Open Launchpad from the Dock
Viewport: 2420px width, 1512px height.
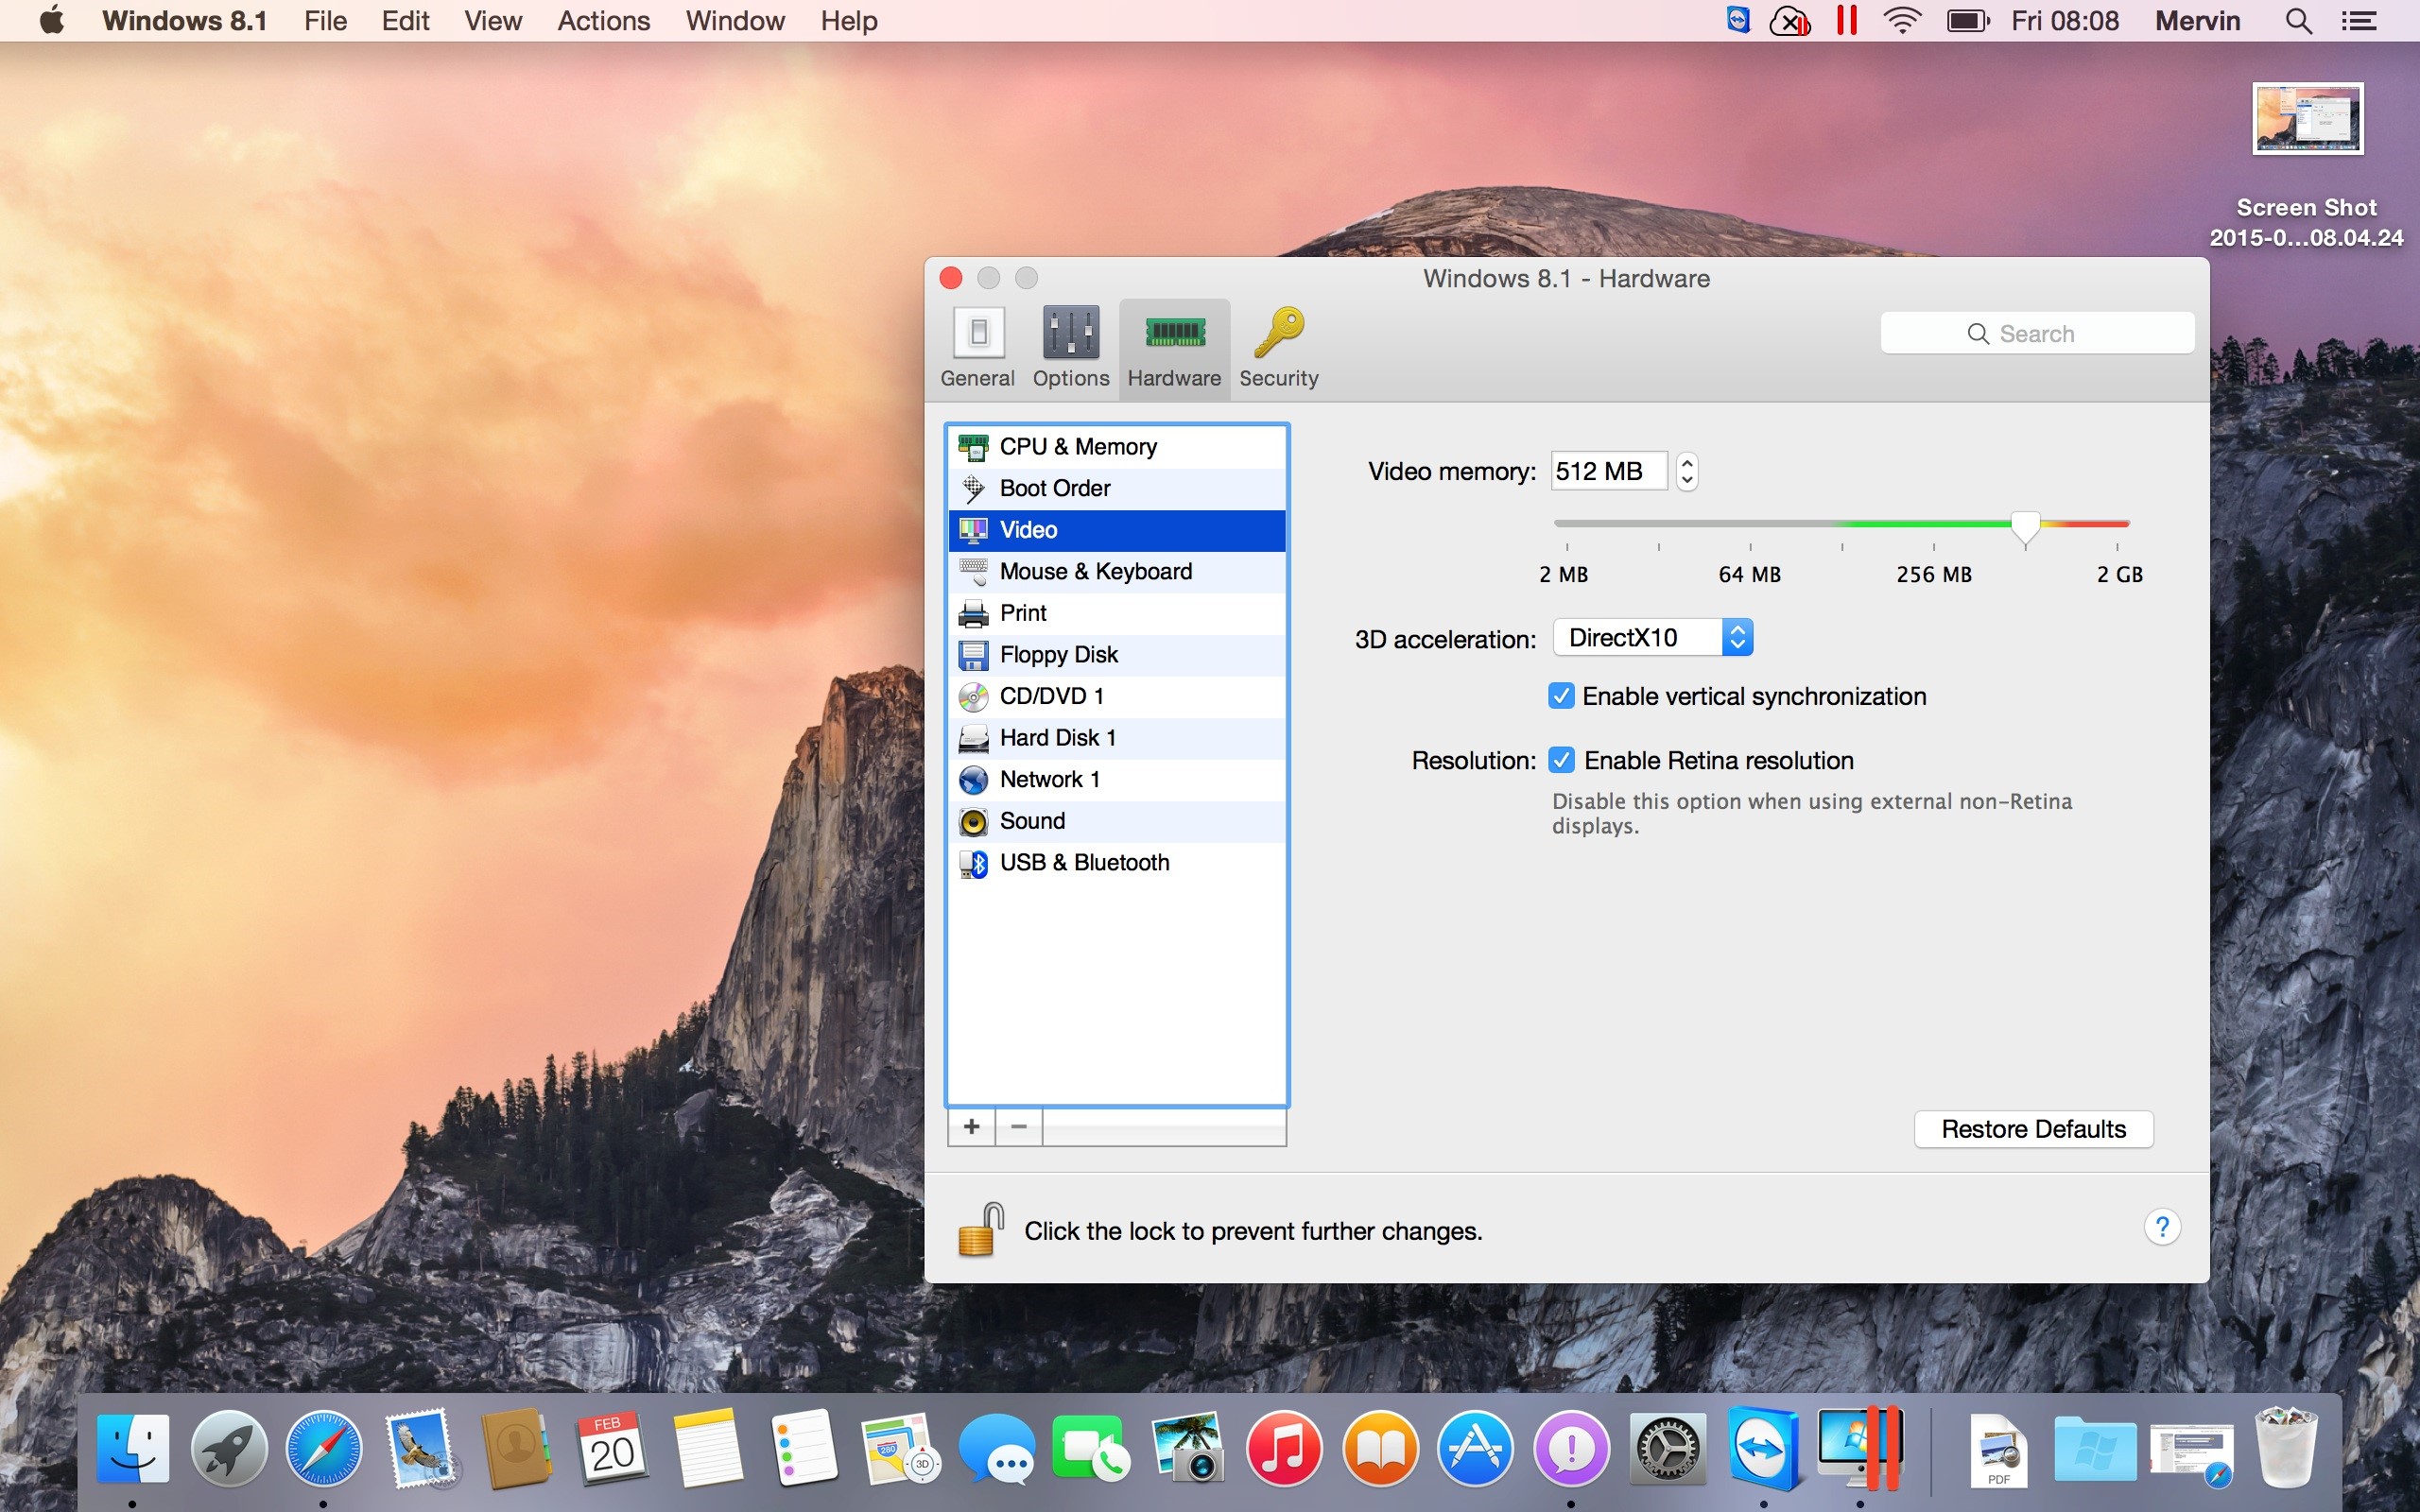[x=229, y=1448]
